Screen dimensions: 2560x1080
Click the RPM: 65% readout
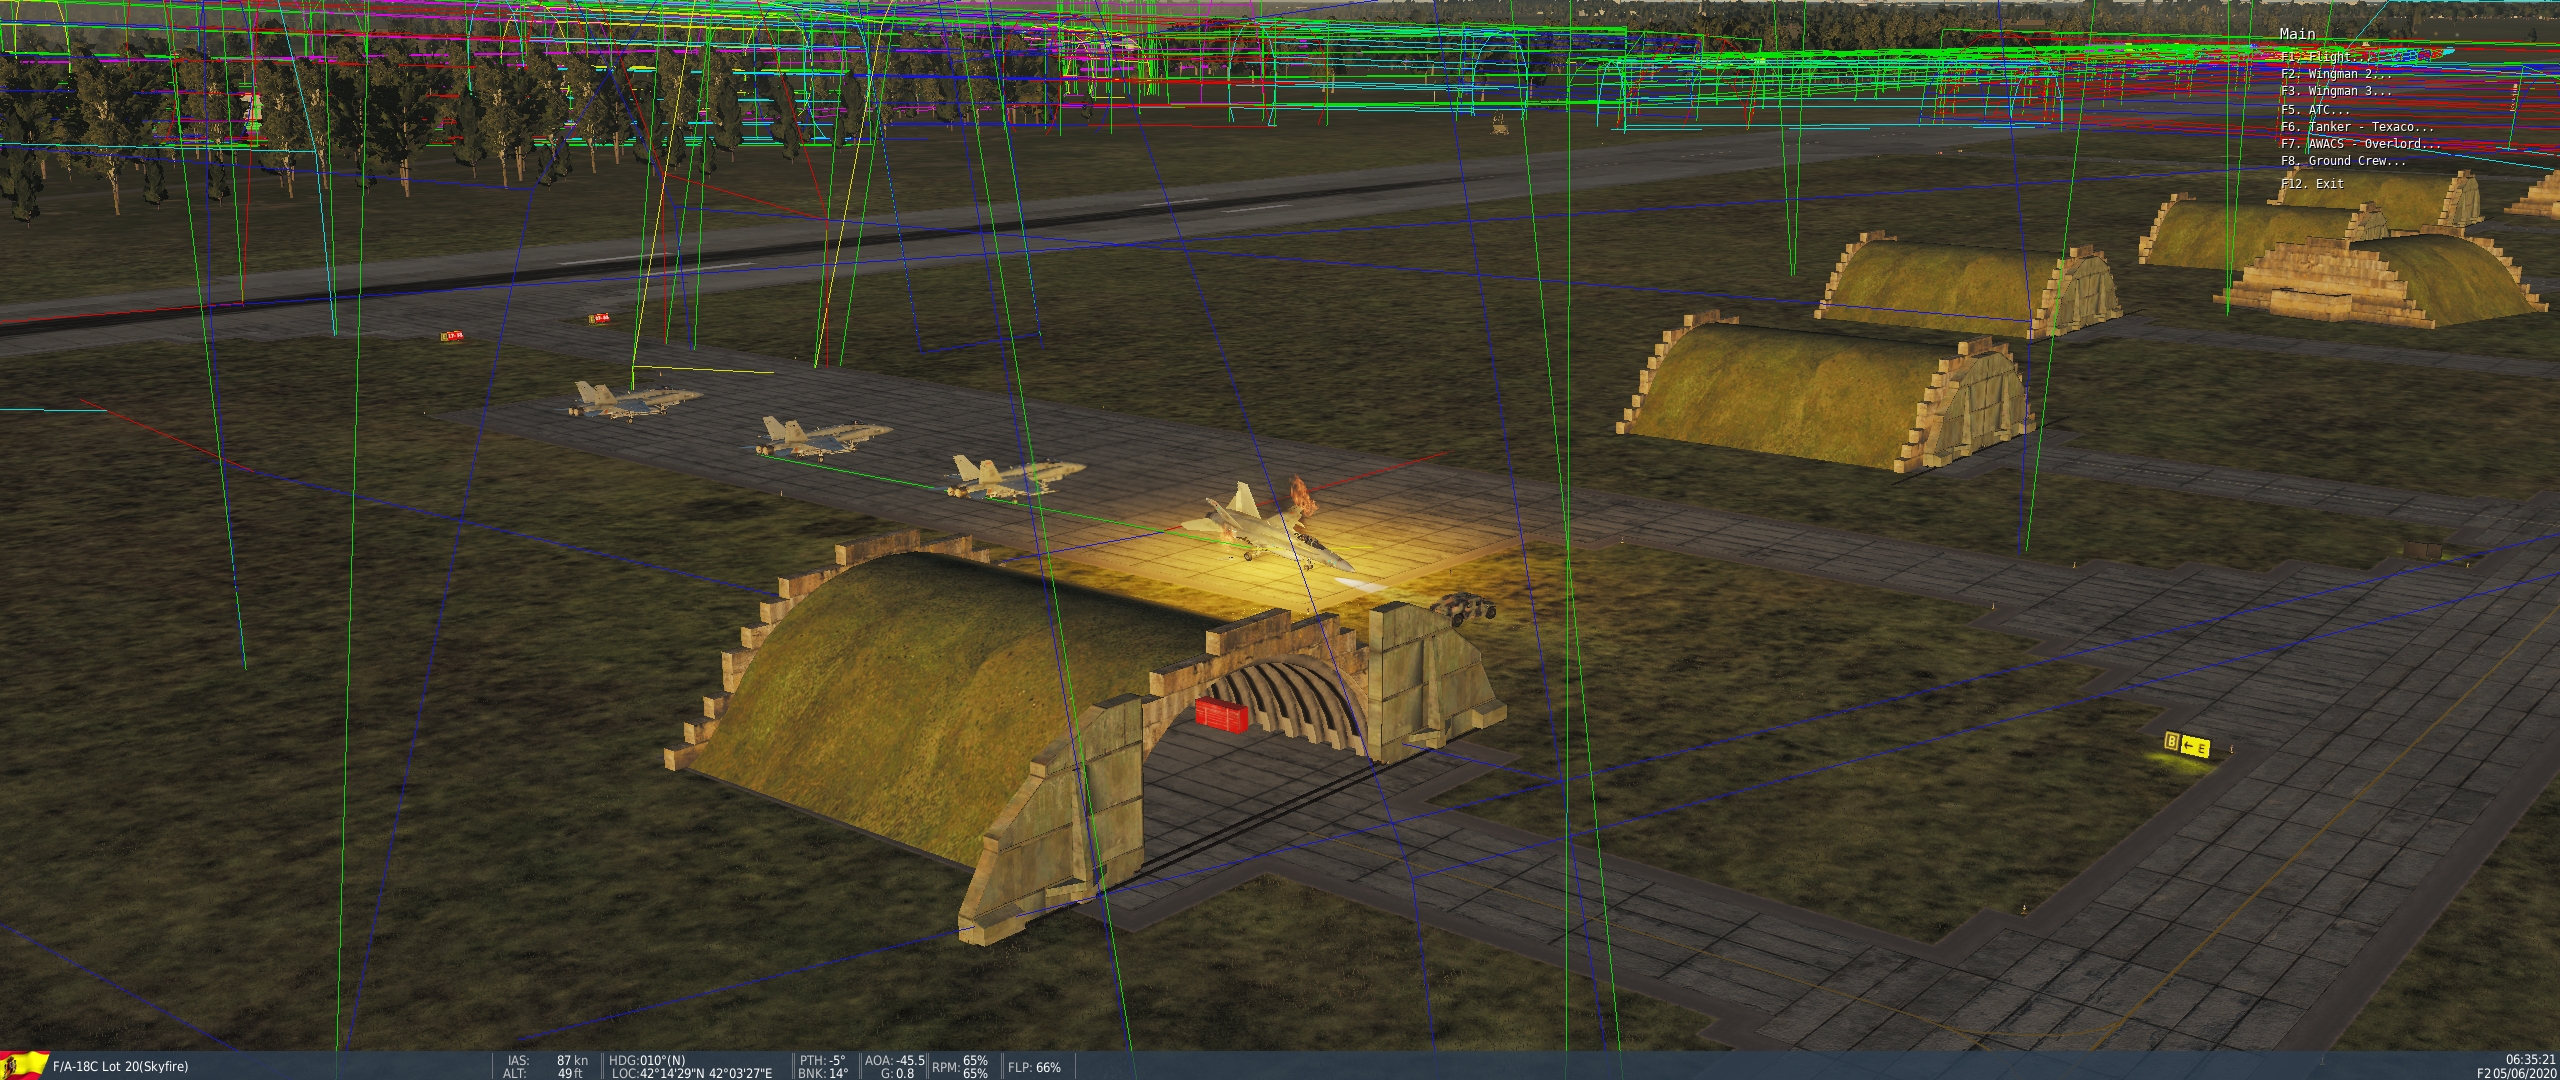click(x=960, y=1067)
